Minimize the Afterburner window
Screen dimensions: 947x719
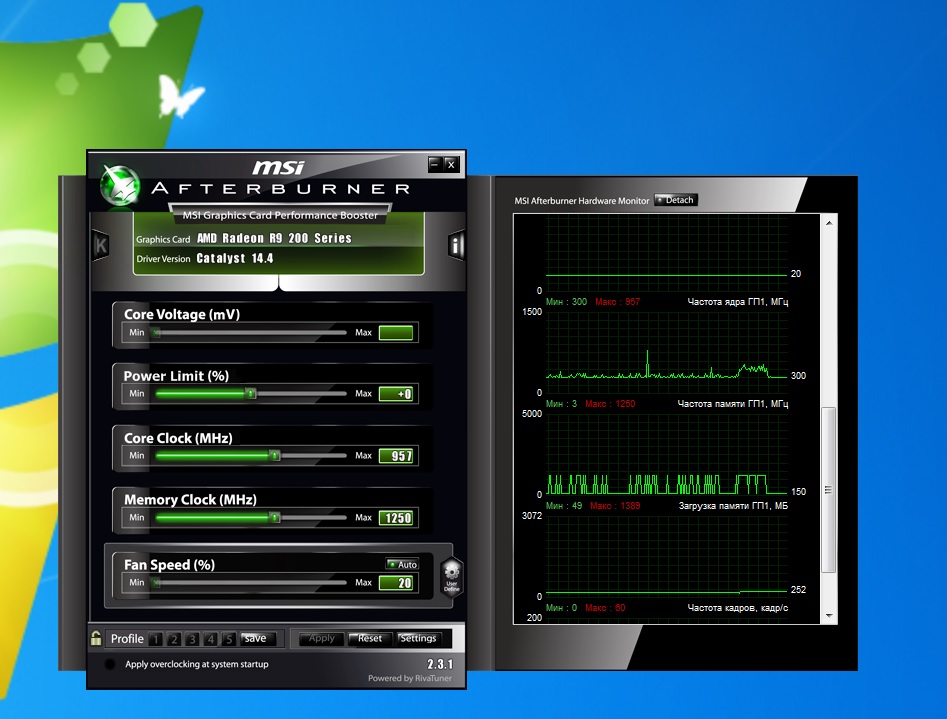[435, 164]
